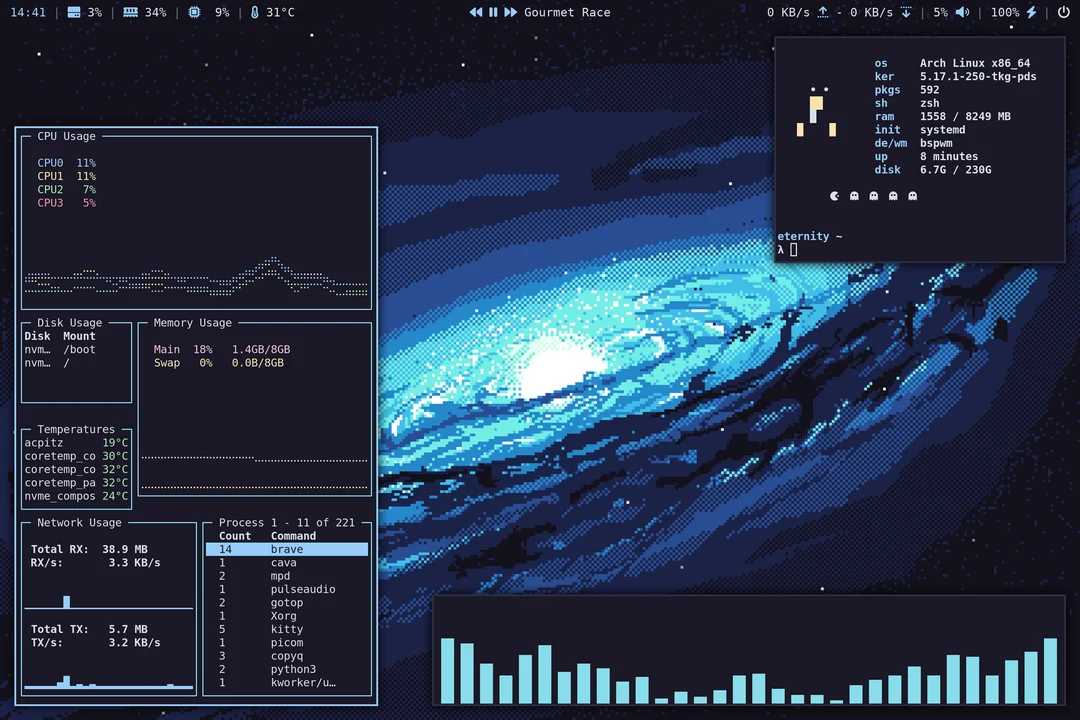The image size is (1080, 720).
Task: Skip to the next track
Action: 512,12
